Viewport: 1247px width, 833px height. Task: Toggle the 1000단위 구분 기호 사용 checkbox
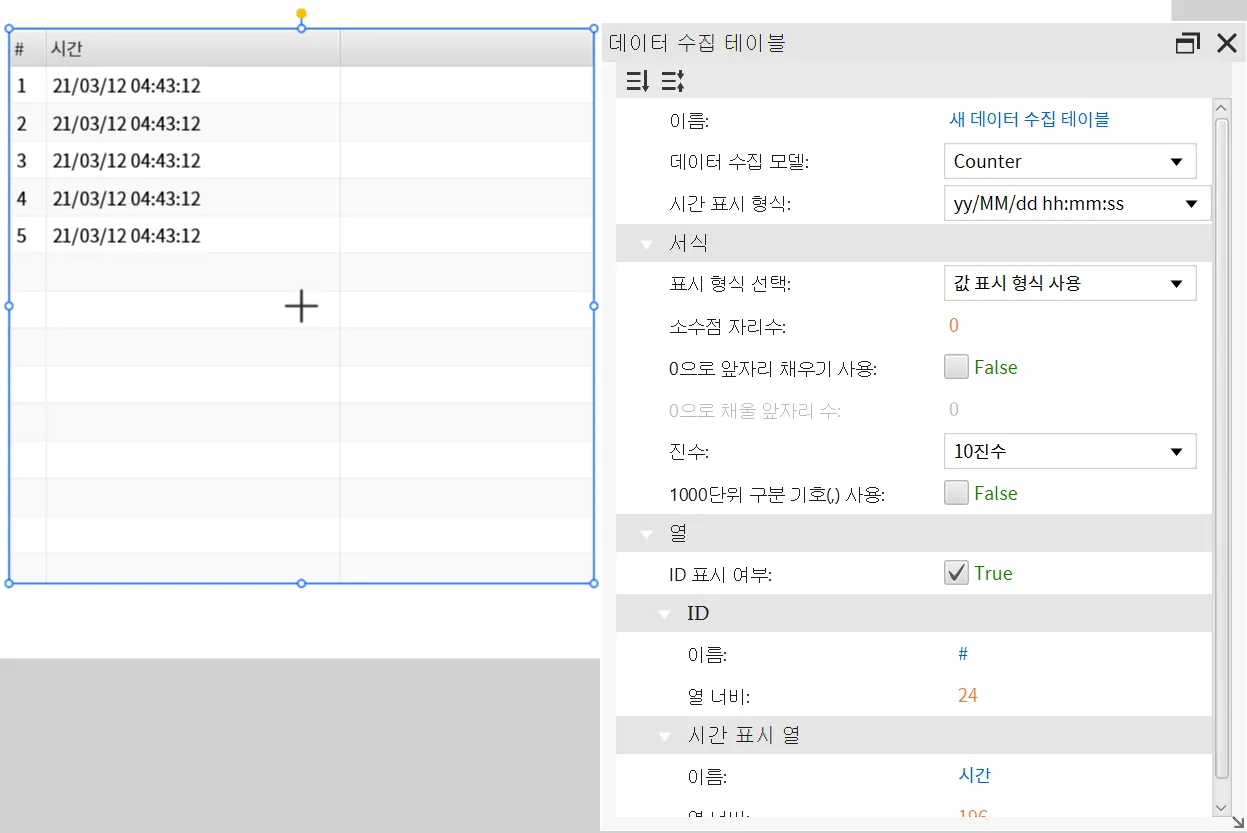tap(957, 493)
